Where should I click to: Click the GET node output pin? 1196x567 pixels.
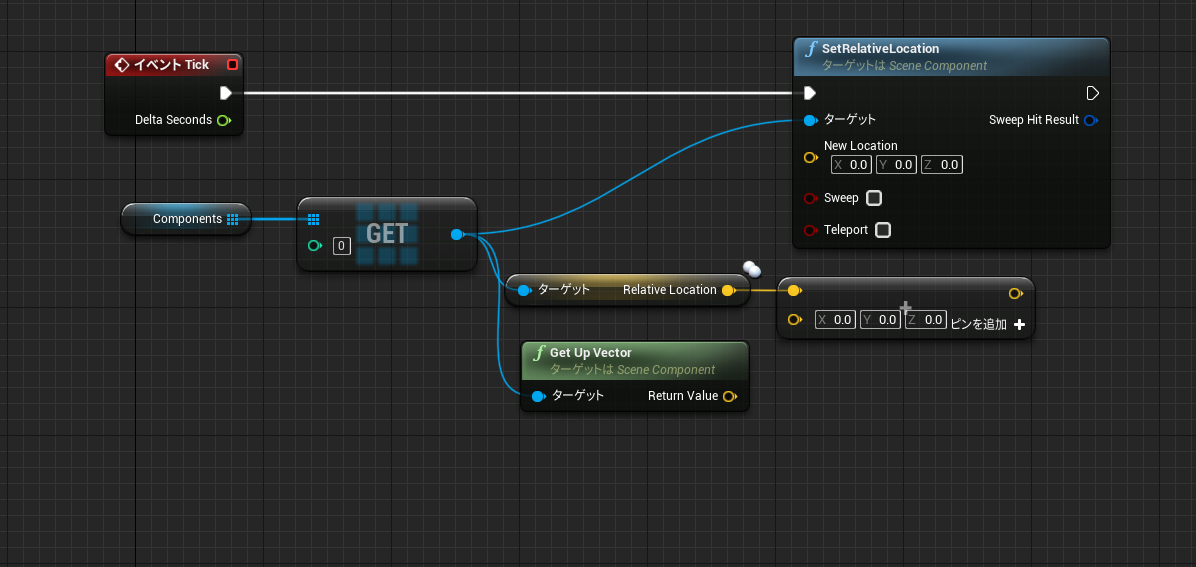coord(457,234)
